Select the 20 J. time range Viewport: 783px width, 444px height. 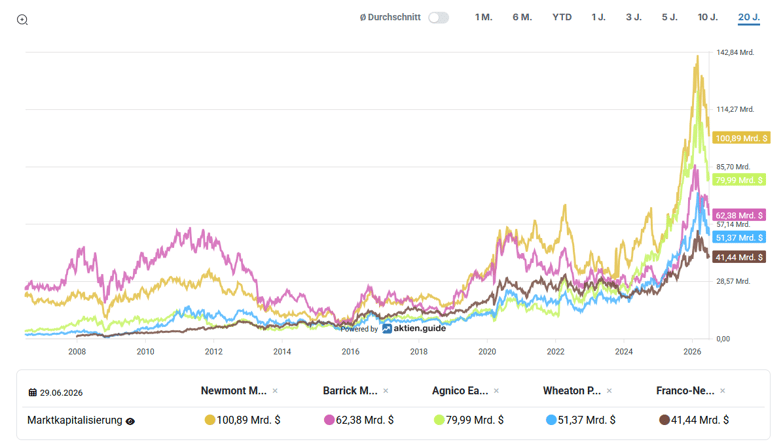(749, 17)
